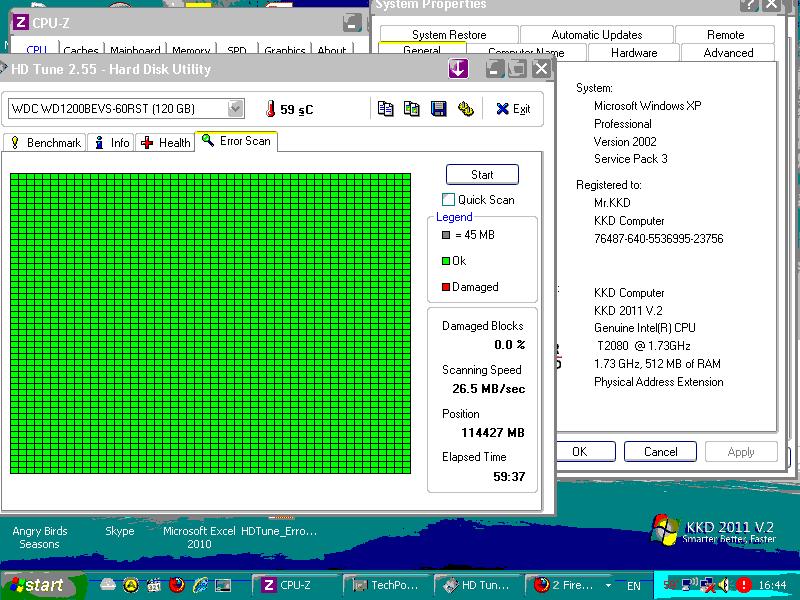Select the Error Scan tab

tap(236, 141)
